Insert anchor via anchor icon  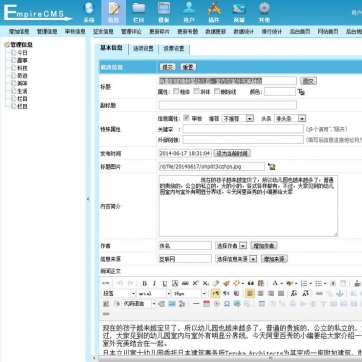pyautogui.click(x=339, y=293)
